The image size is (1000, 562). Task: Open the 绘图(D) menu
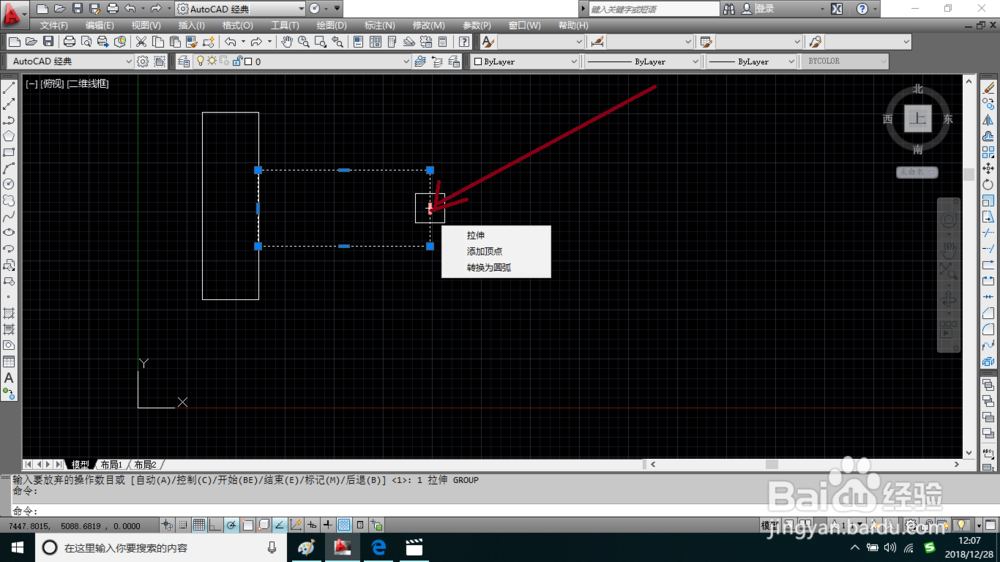click(x=332, y=26)
